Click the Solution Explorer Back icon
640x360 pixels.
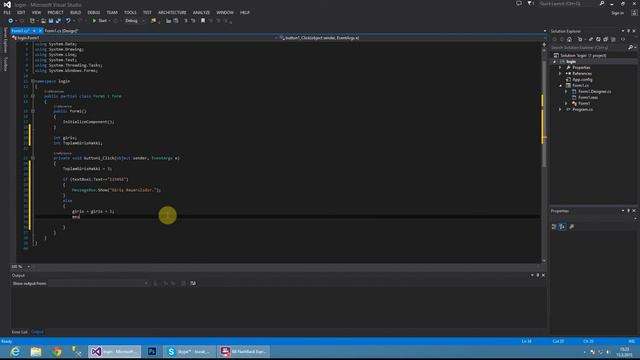pos(554,39)
